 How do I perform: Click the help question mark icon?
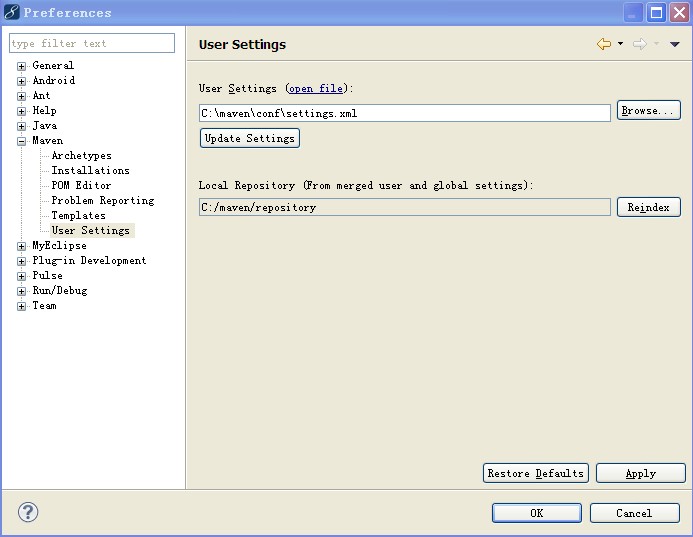tap(28, 512)
